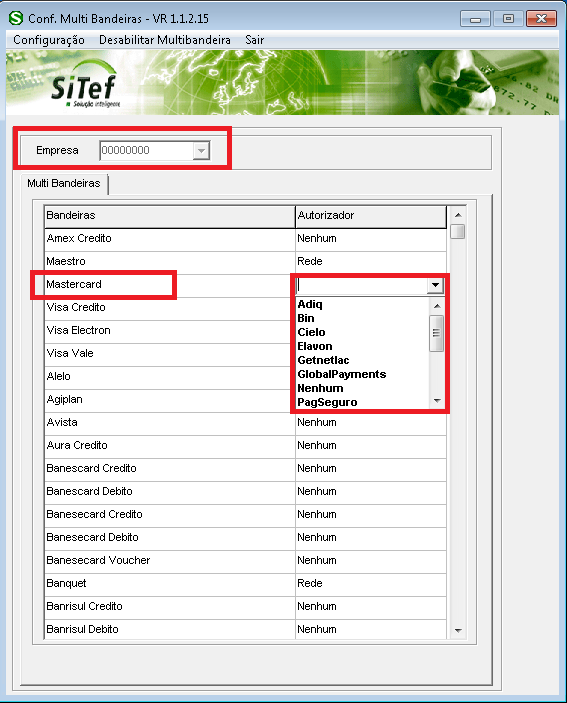Click the Bandeiras column header
The image size is (567, 703).
click(169, 216)
